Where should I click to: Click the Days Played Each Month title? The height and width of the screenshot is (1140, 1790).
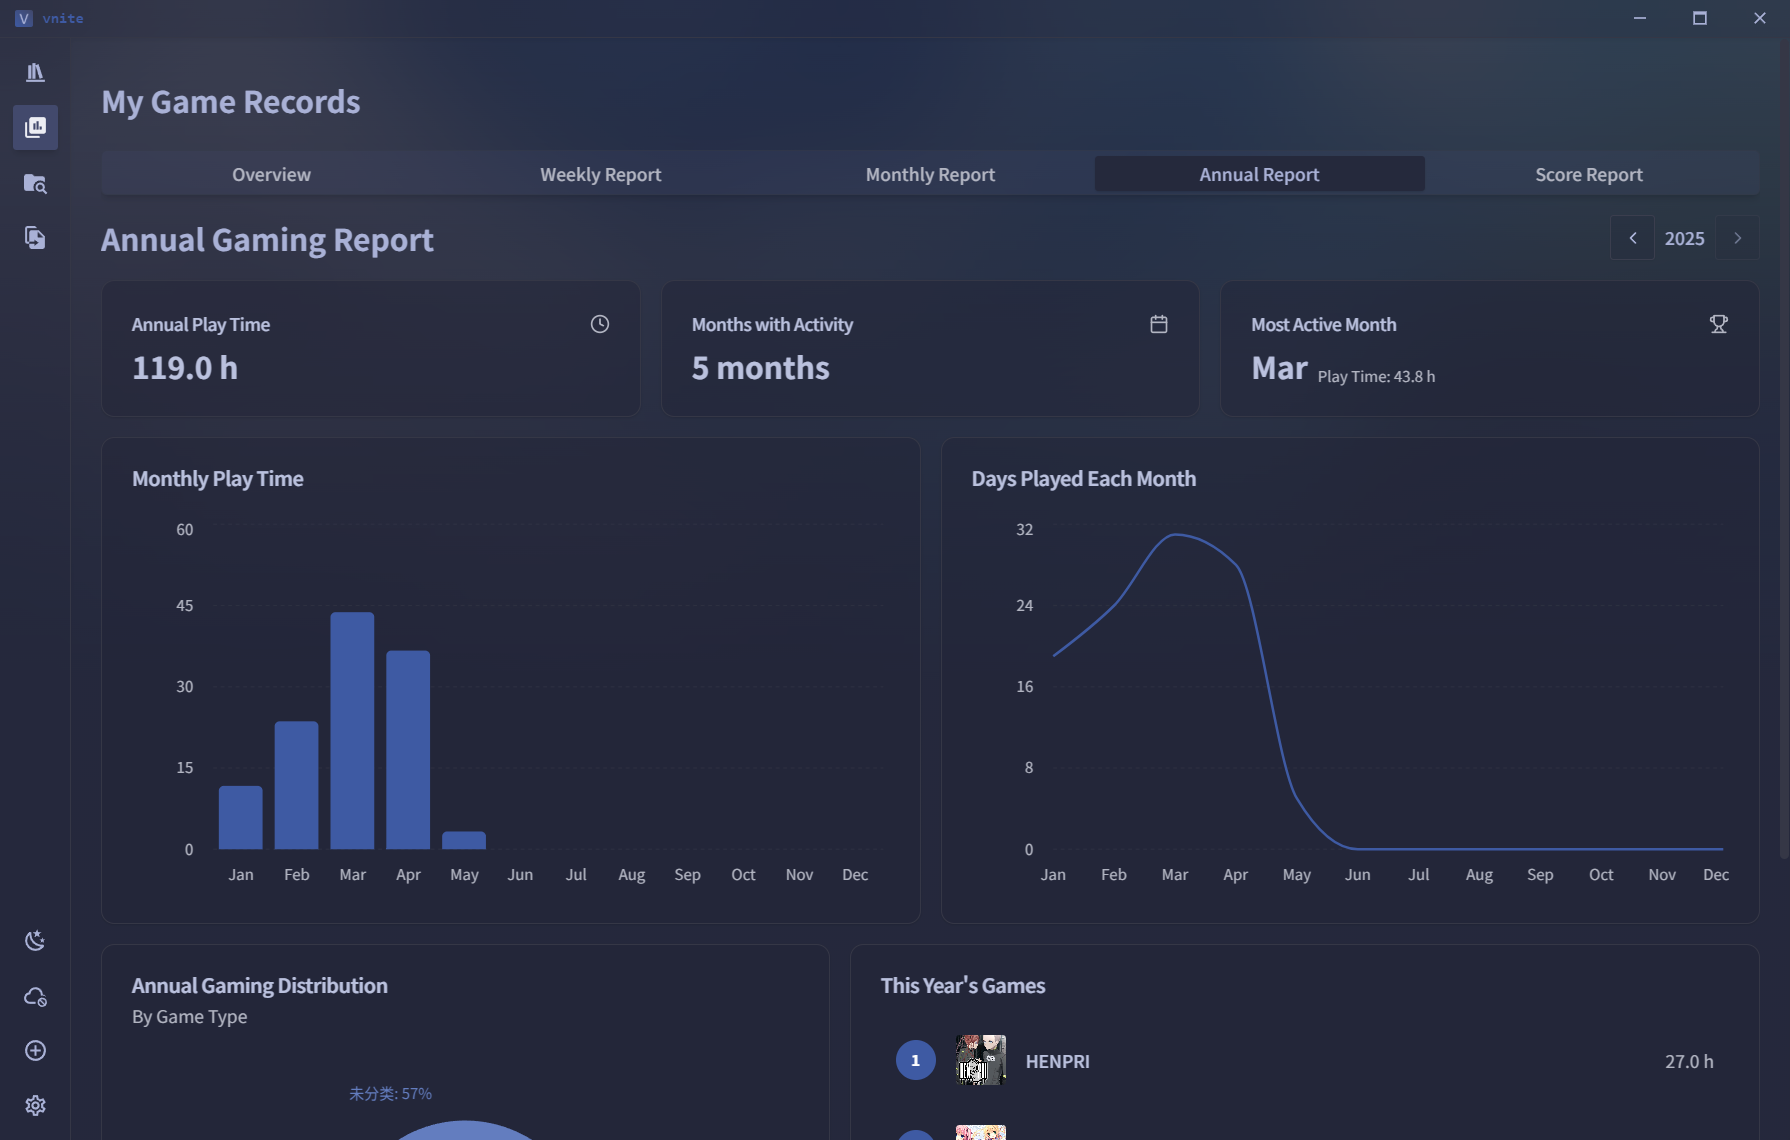click(1084, 478)
